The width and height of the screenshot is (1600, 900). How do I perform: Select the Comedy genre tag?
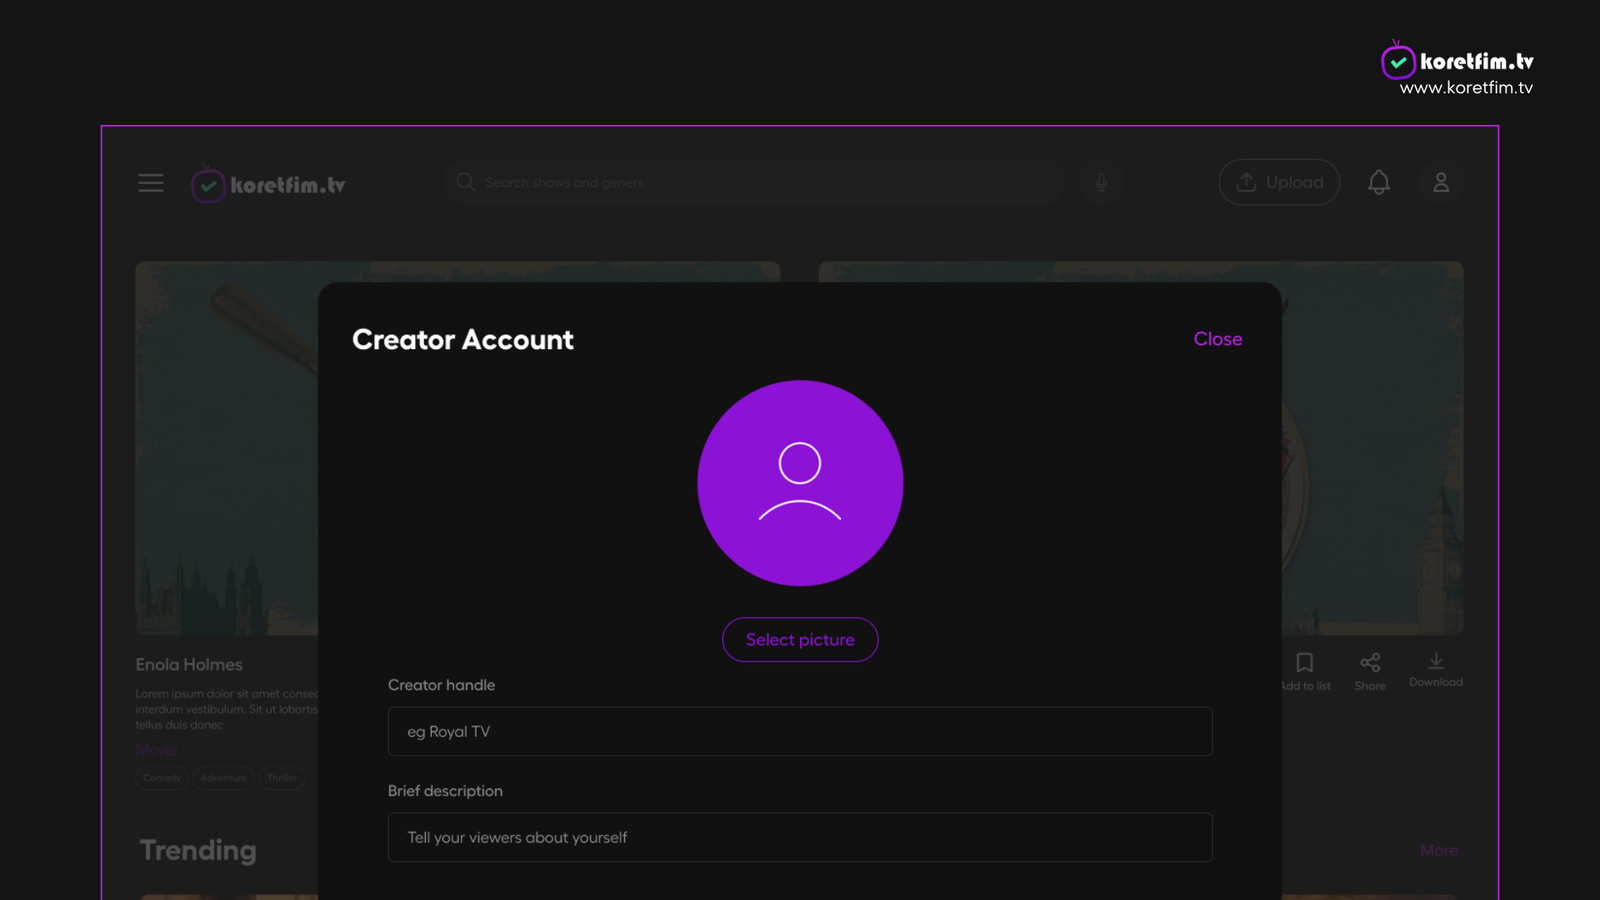(x=162, y=778)
